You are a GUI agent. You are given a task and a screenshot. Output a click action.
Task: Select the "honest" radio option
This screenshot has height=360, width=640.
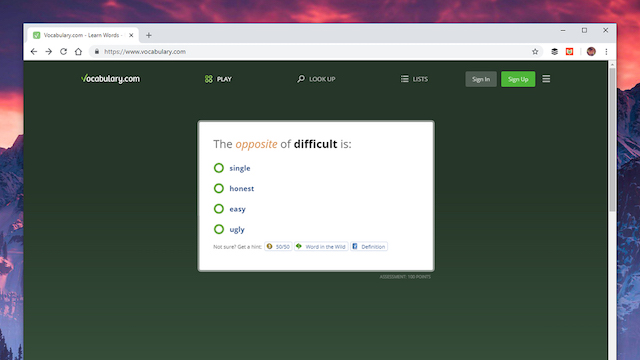[x=233, y=189]
